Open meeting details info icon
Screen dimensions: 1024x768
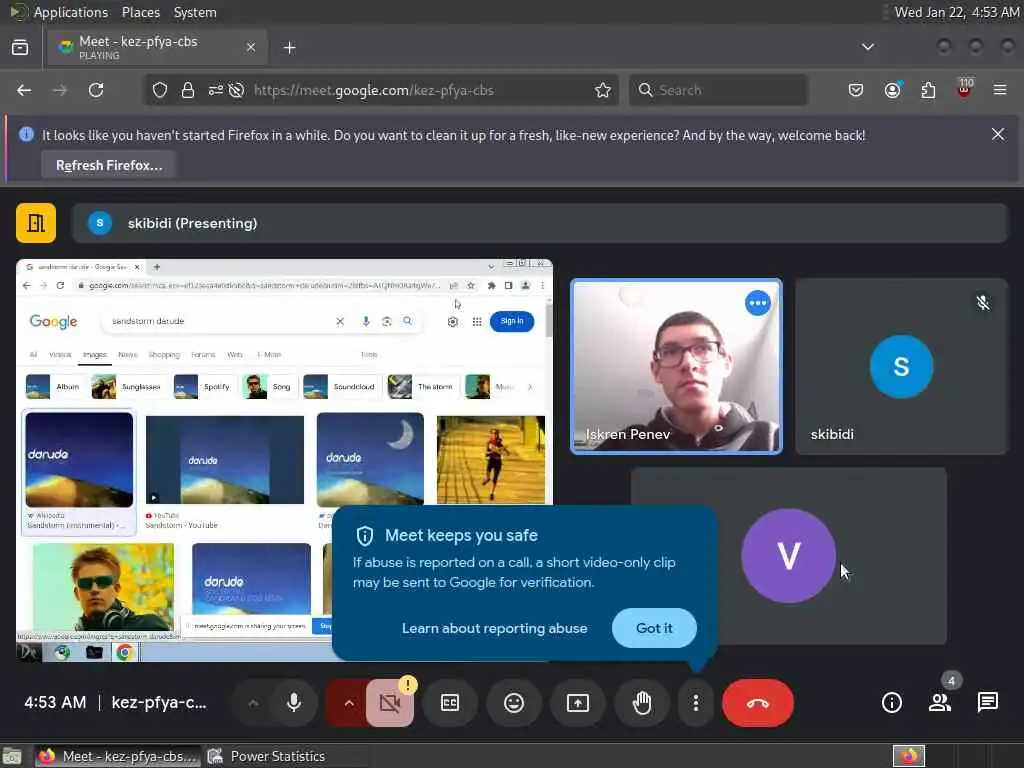(x=891, y=703)
